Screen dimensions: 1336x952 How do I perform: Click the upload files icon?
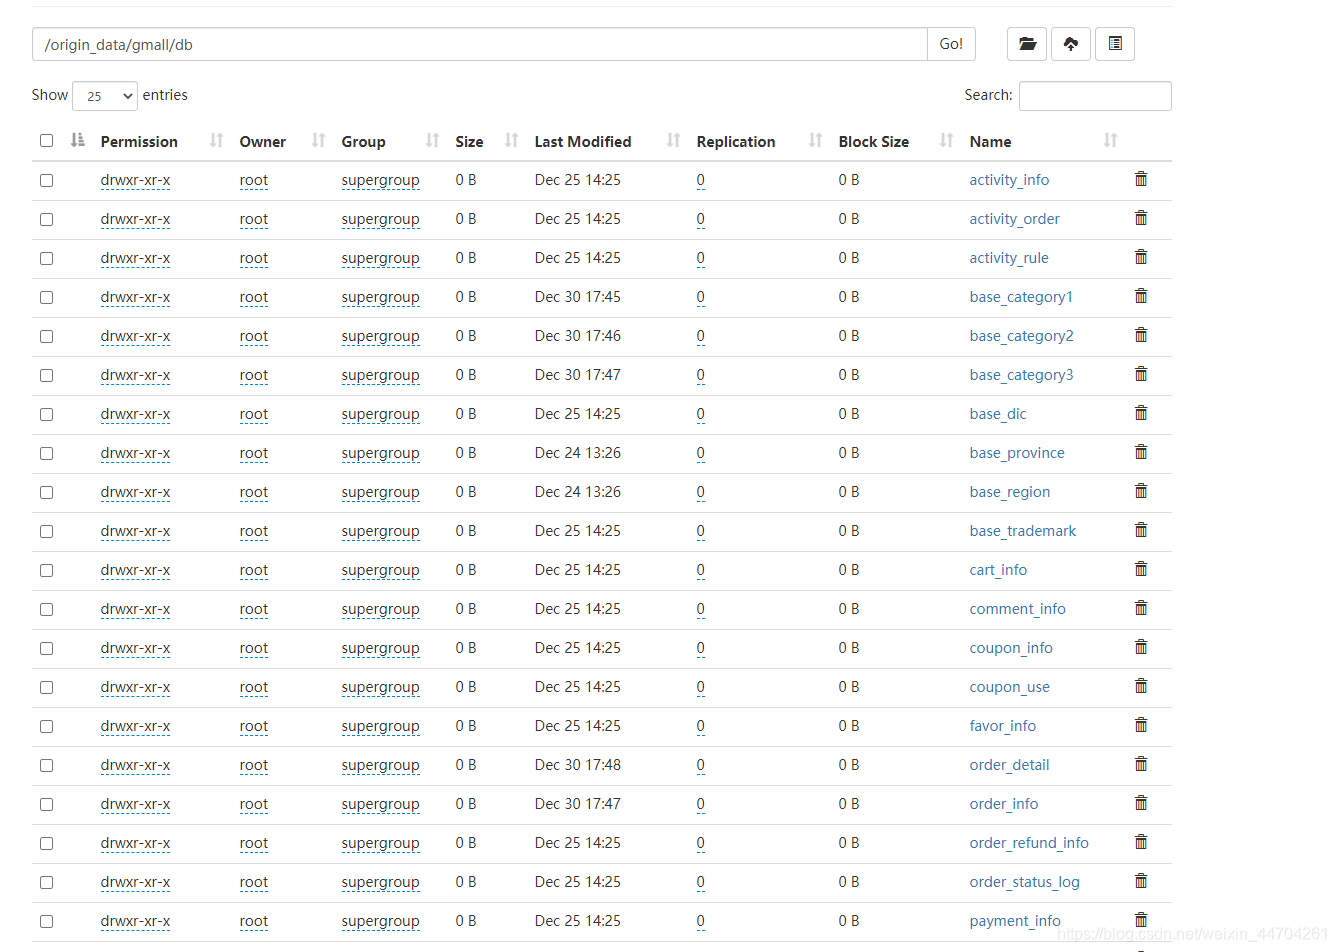tap(1071, 44)
